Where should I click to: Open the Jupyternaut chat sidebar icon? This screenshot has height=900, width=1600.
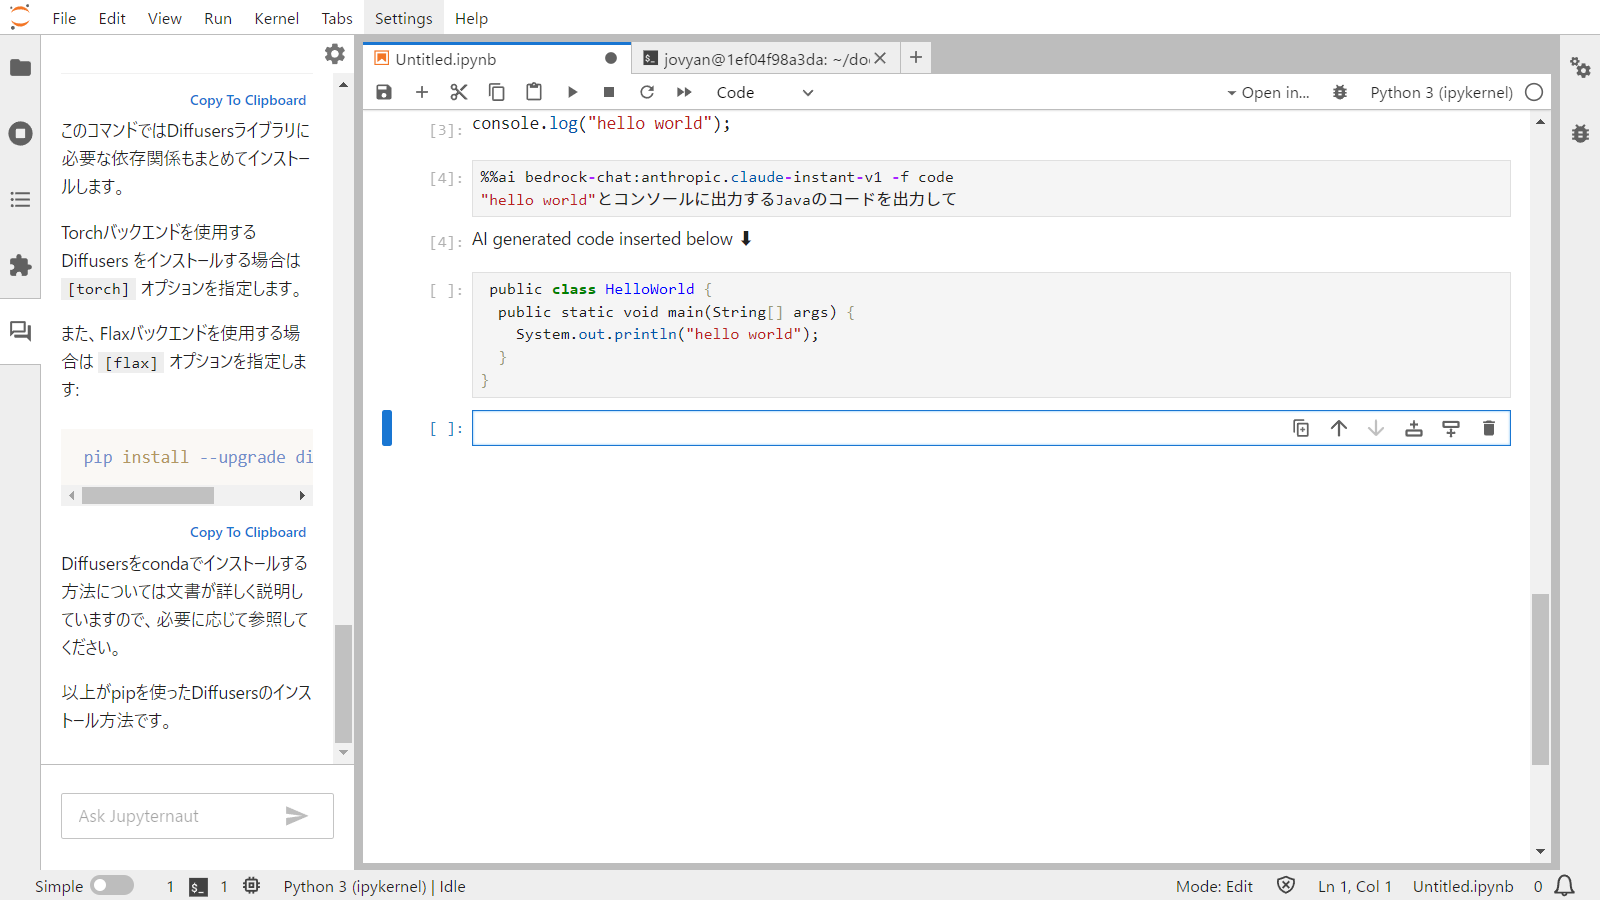click(x=20, y=331)
